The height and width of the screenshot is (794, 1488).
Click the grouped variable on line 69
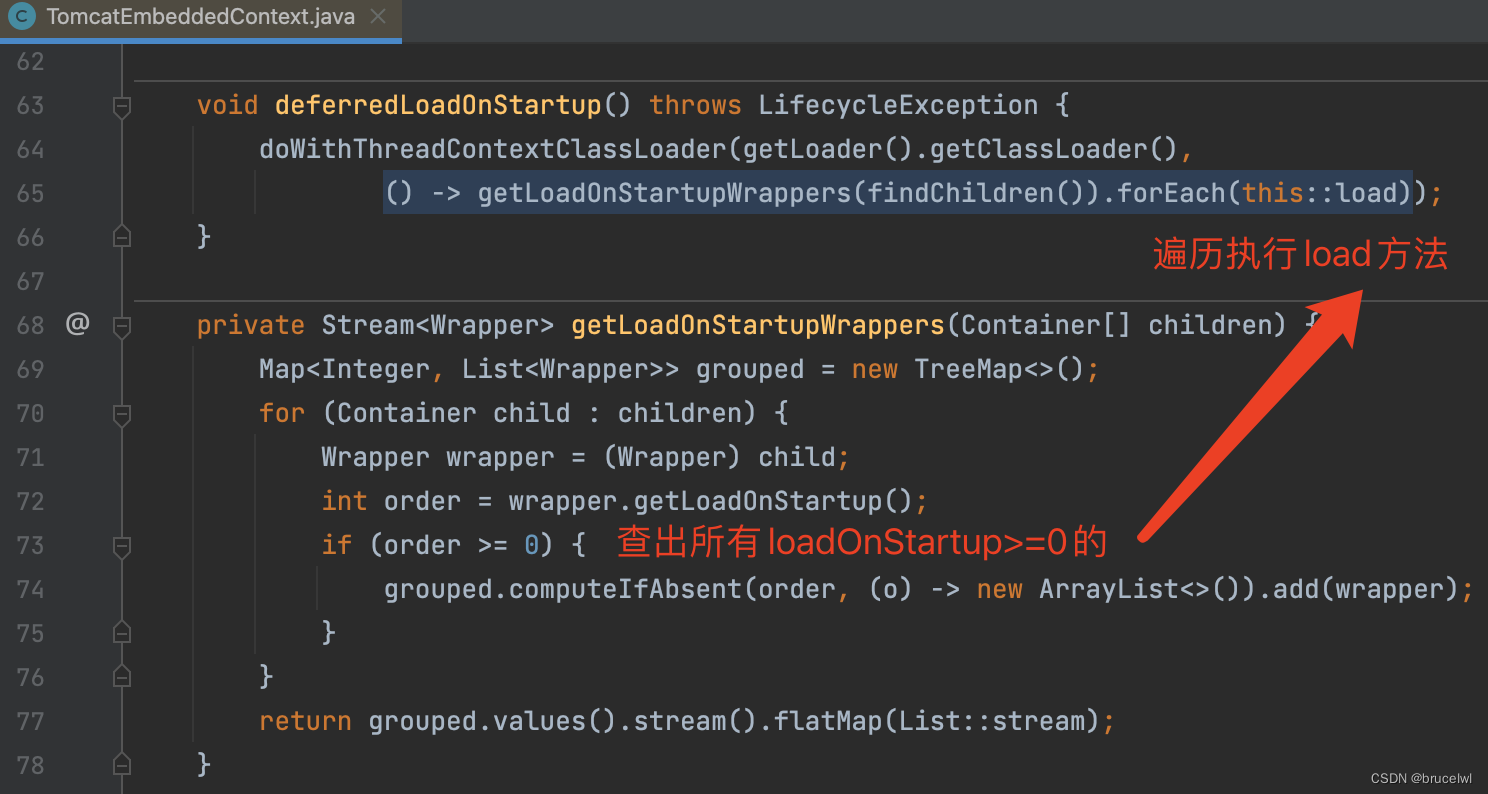tap(750, 369)
